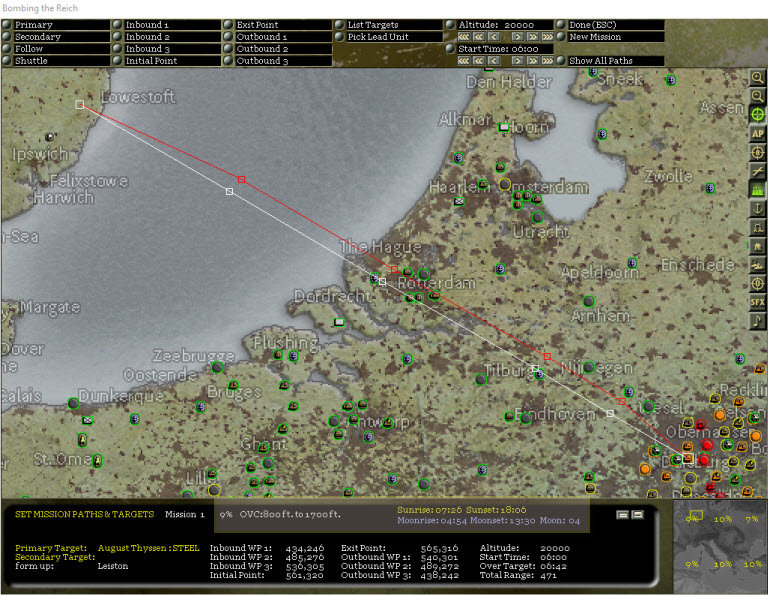Click the 'Leiston' form up text
Image resolution: width=768 pixels, height=595 pixels.
tap(113, 566)
